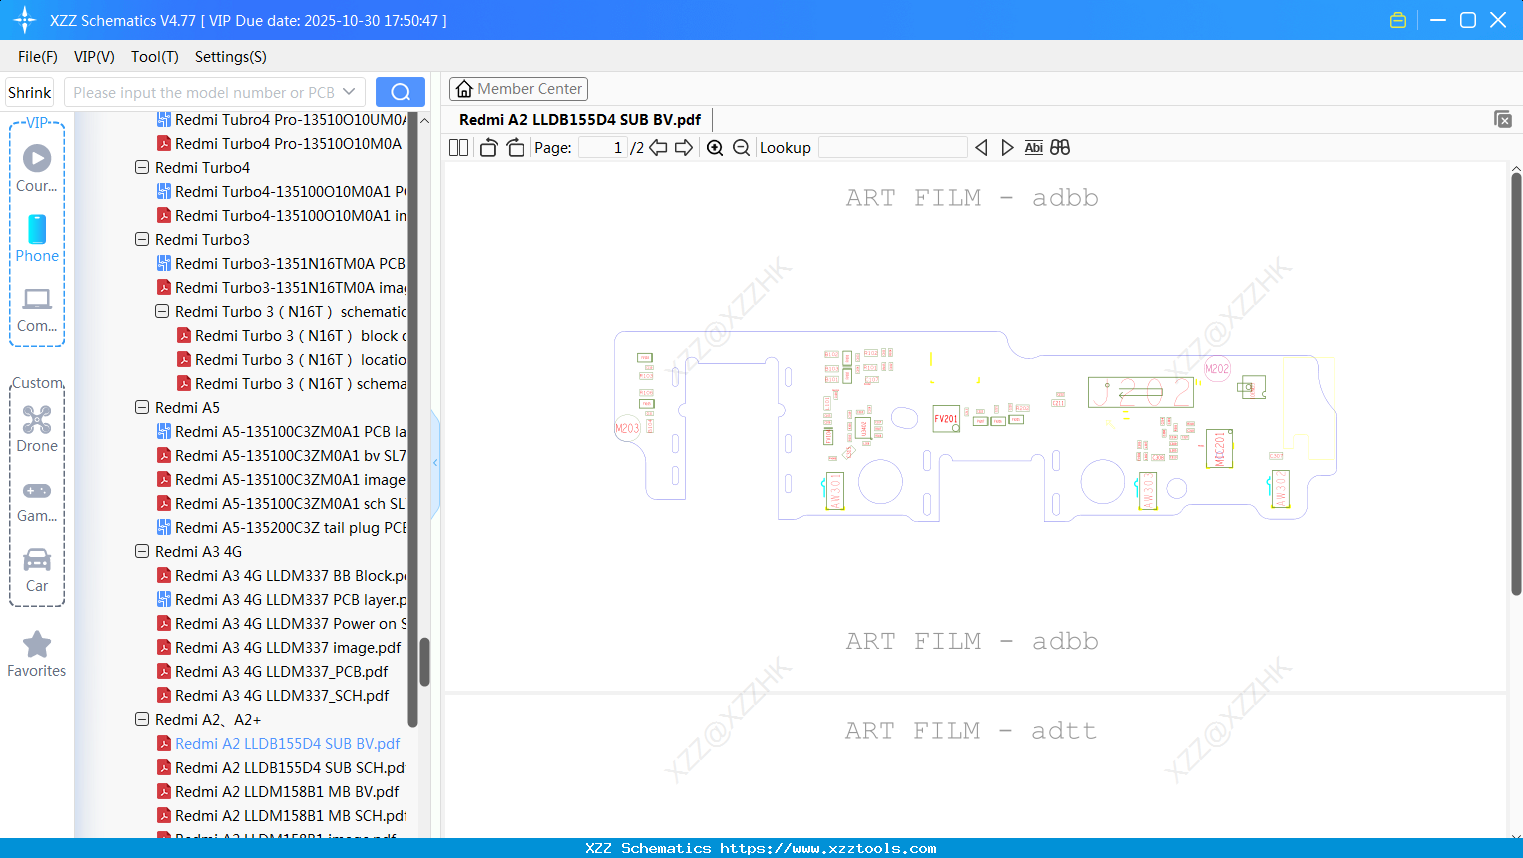Select the Redmi A2 LLDB155D4 SUB BV.pdf tab
The width and height of the screenshot is (1523, 858).
[580, 120]
